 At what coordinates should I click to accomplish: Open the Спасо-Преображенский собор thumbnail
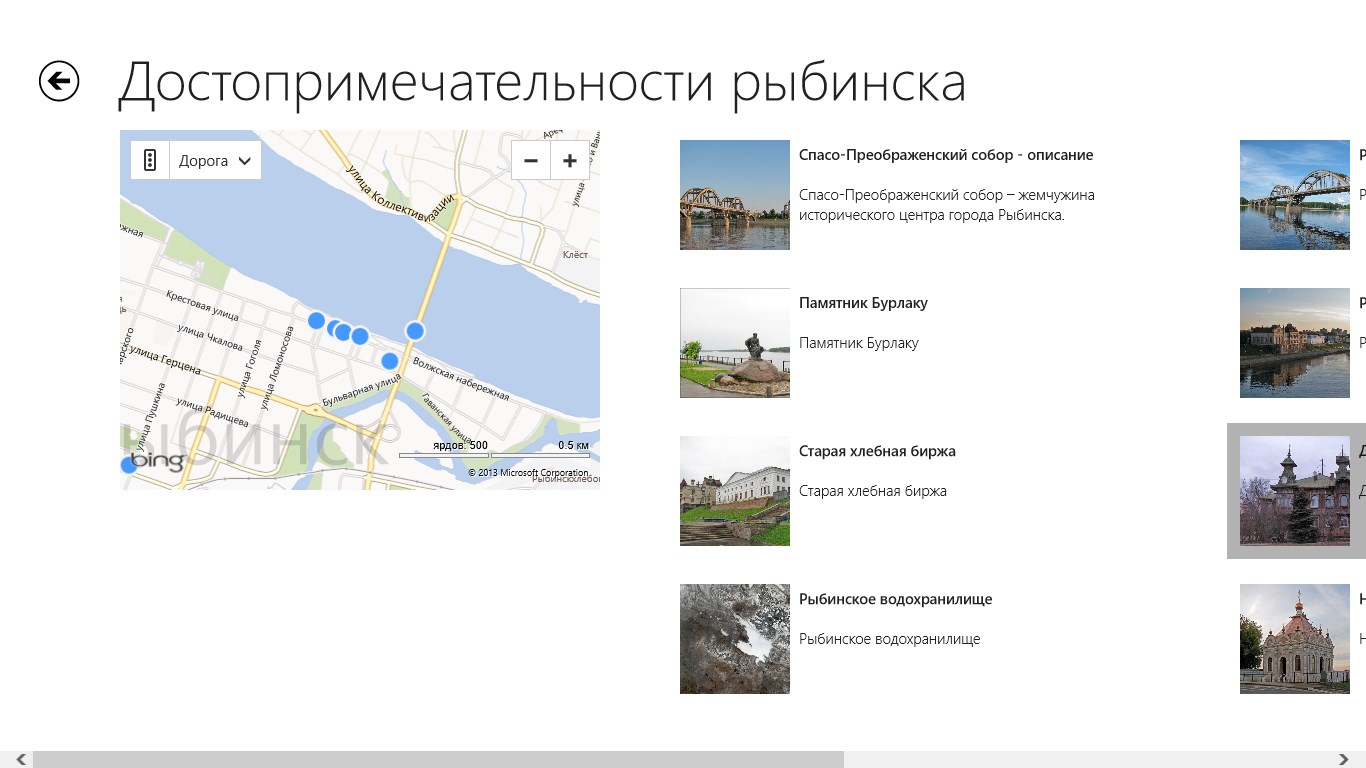pyautogui.click(x=735, y=195)
